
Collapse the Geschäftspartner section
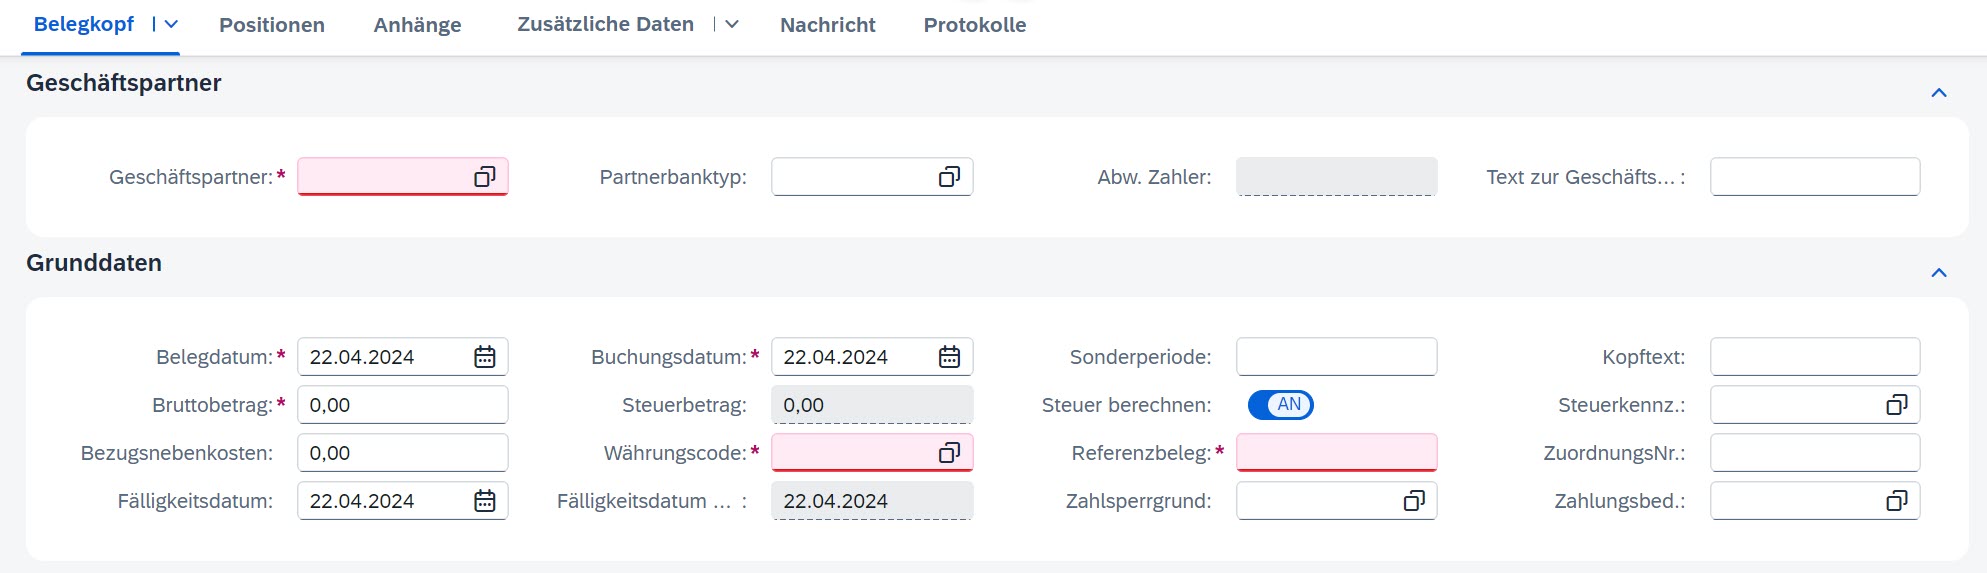pos(1939,93)
